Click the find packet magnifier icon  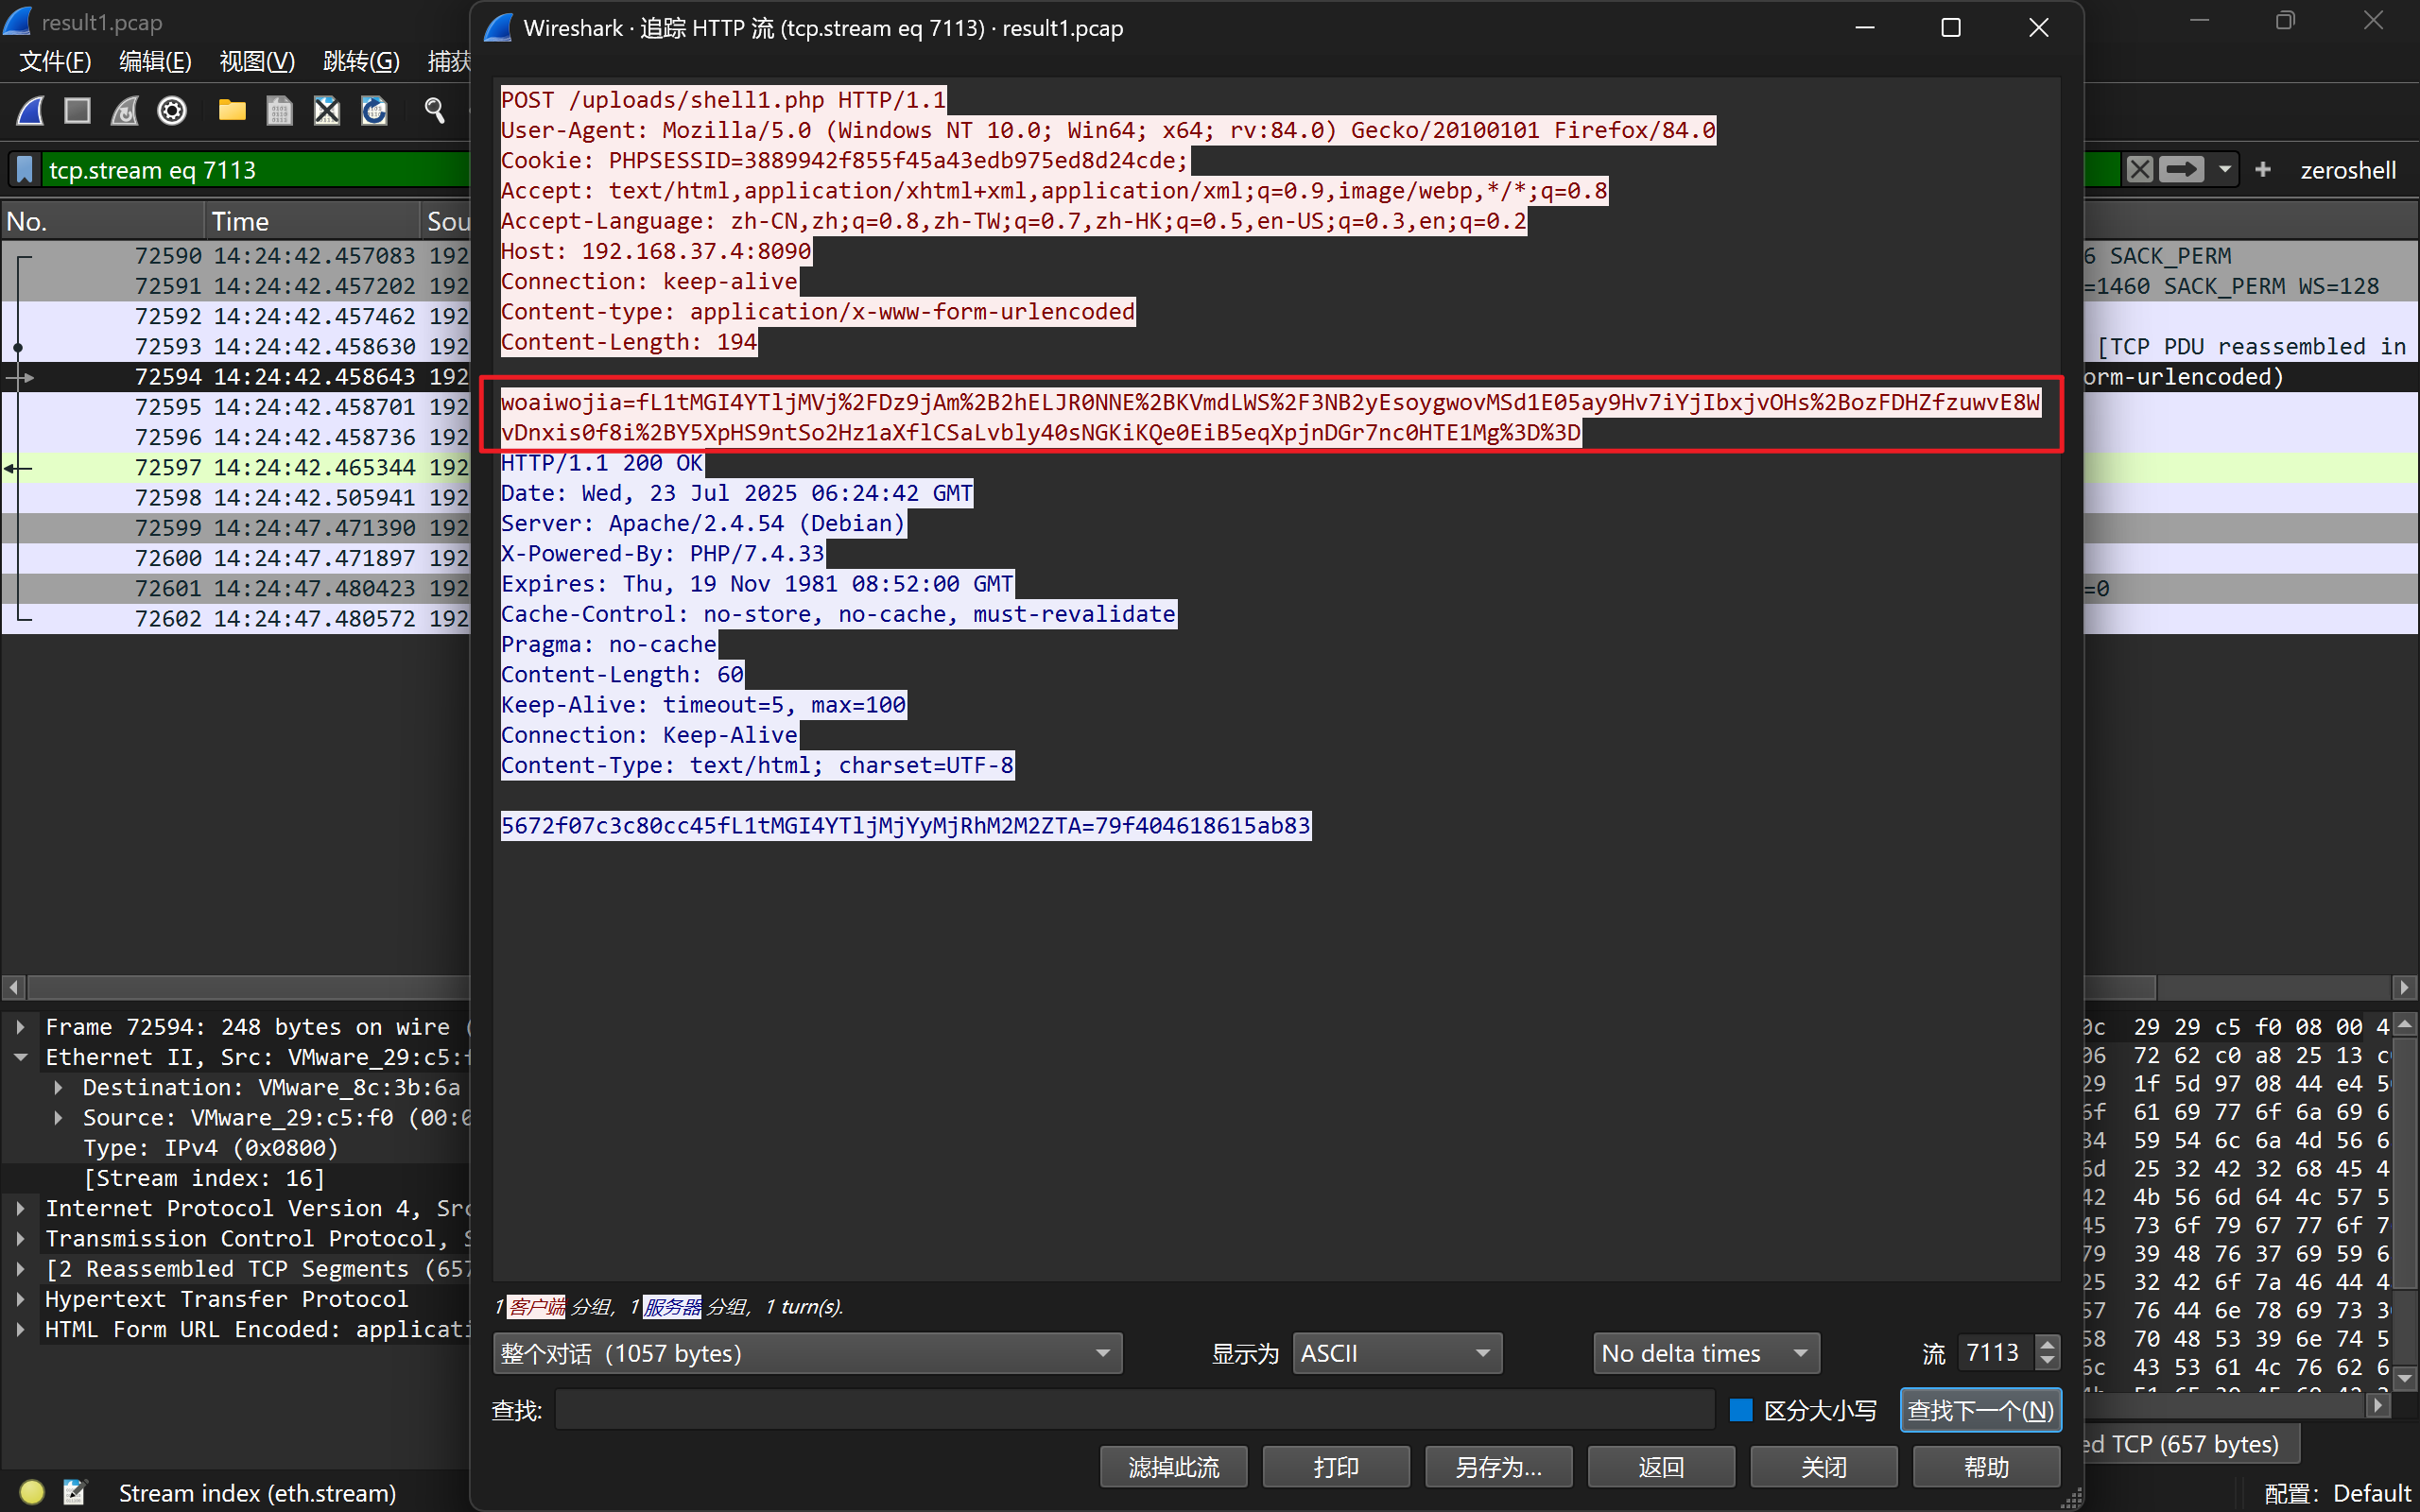tap(434, 111)
